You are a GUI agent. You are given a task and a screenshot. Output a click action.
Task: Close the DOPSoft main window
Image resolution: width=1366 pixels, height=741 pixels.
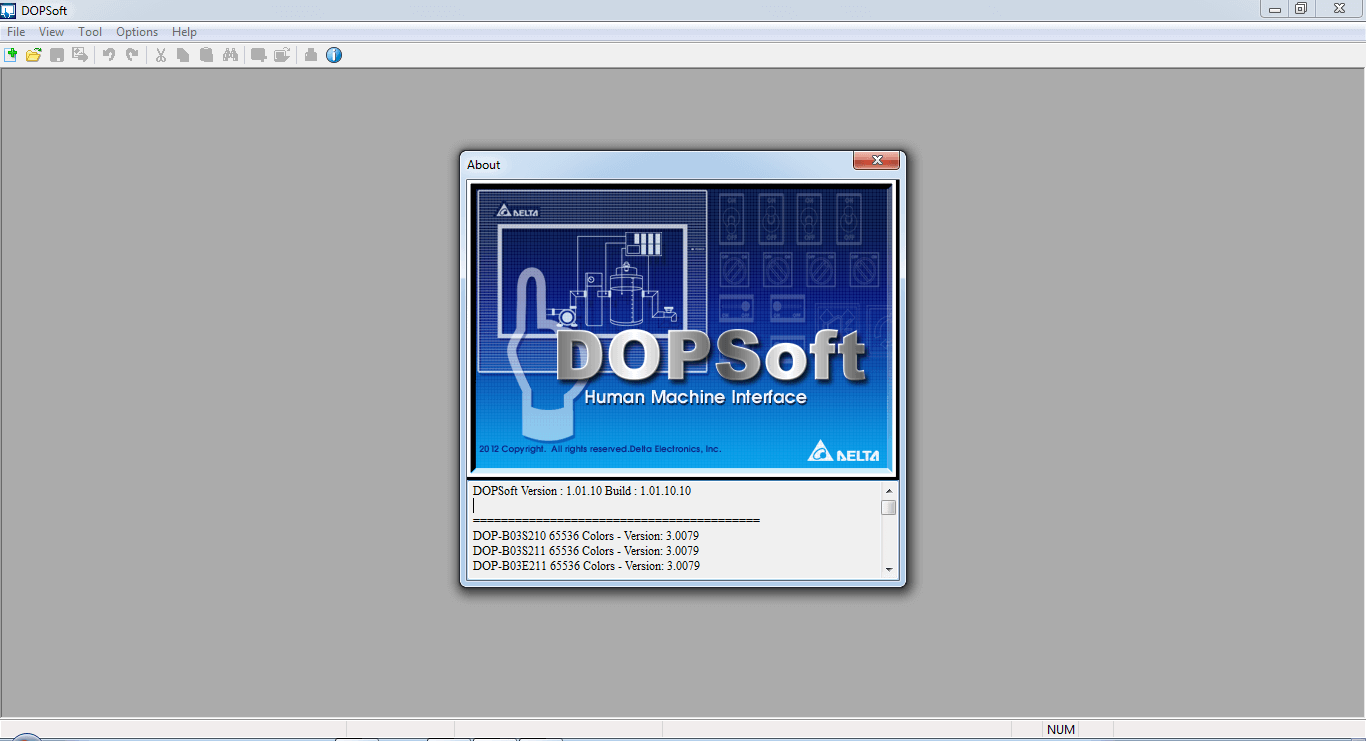(1339, 9)
